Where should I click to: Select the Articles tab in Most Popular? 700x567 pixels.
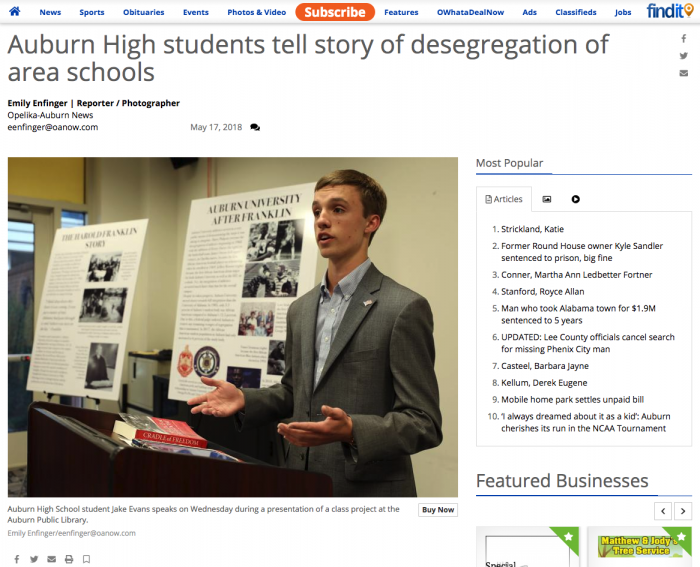click(504, 199)
